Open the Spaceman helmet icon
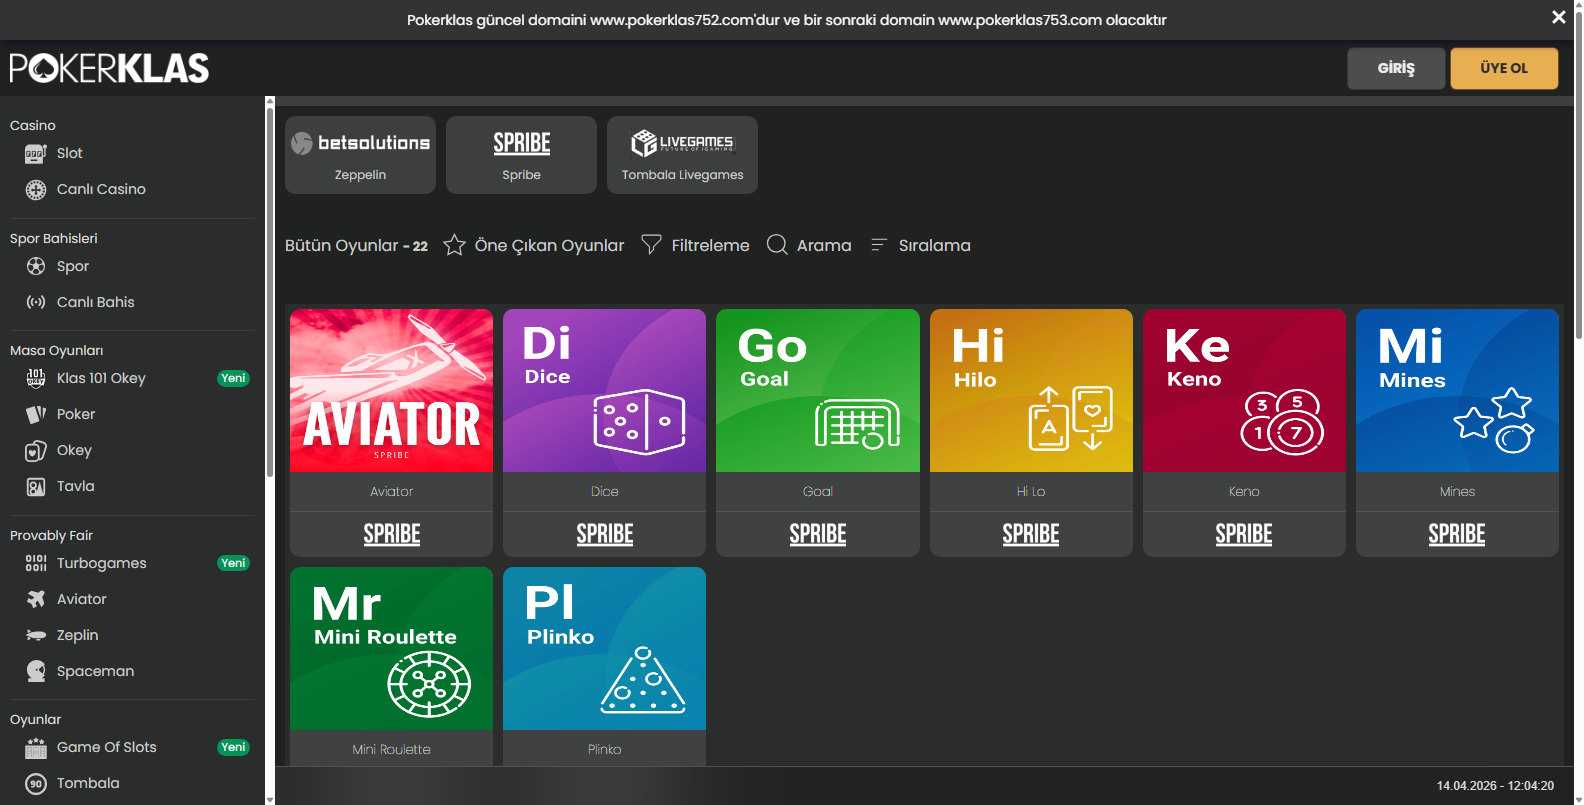This screenshot has width=1584, height=805. point(36,671)
